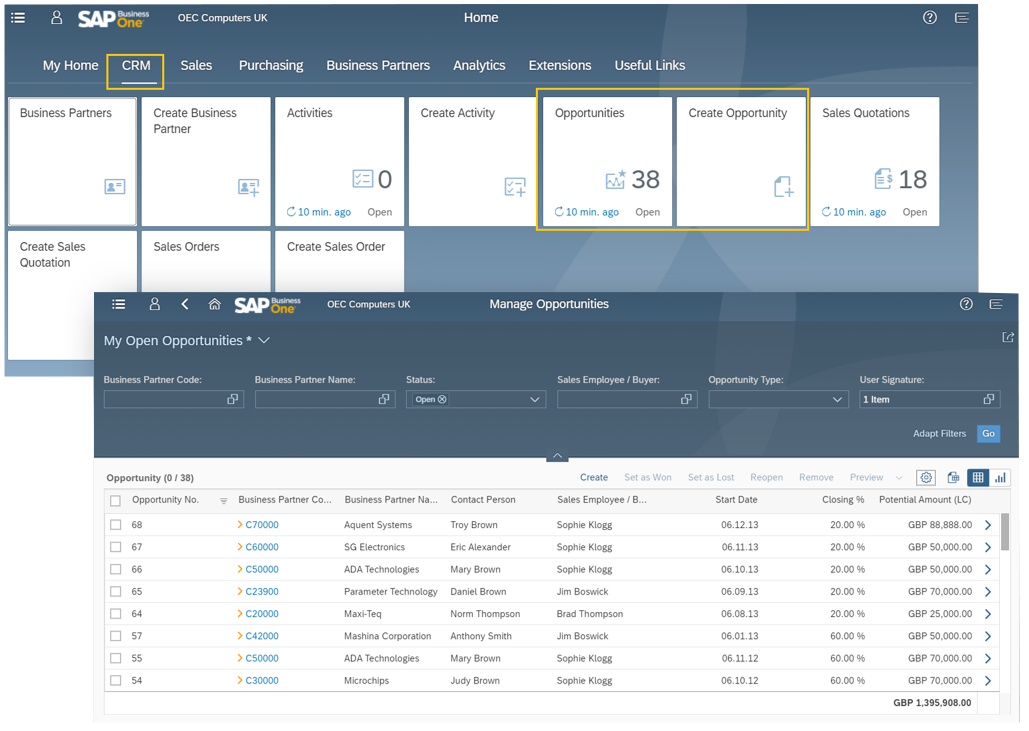
Task: Switch to chart view
Action: point(1000,478)
